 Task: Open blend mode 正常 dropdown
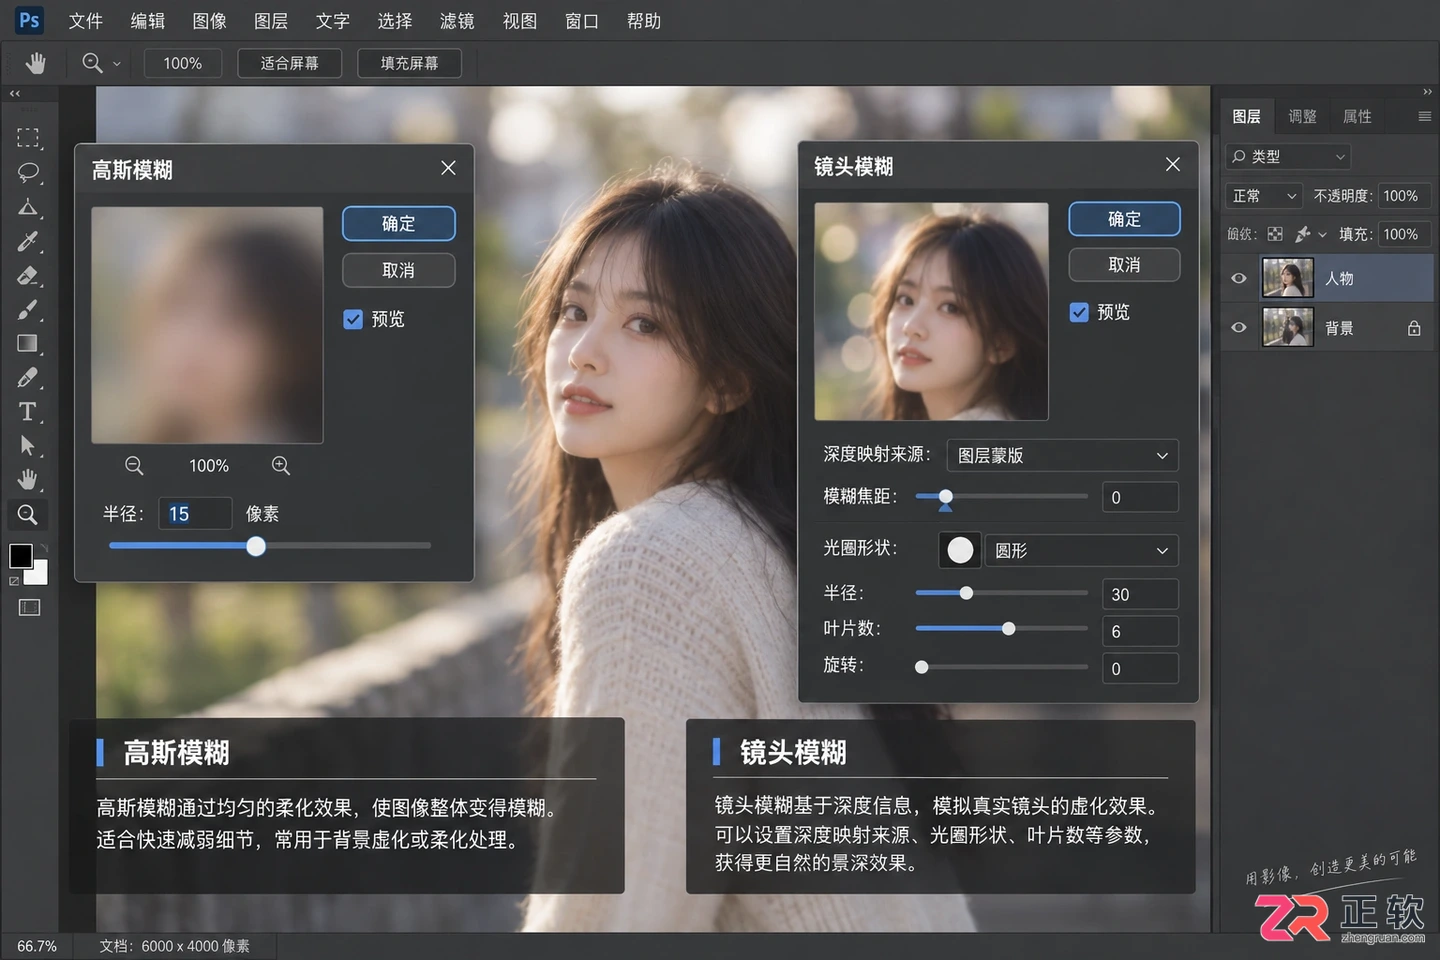tap(1264, 196)
